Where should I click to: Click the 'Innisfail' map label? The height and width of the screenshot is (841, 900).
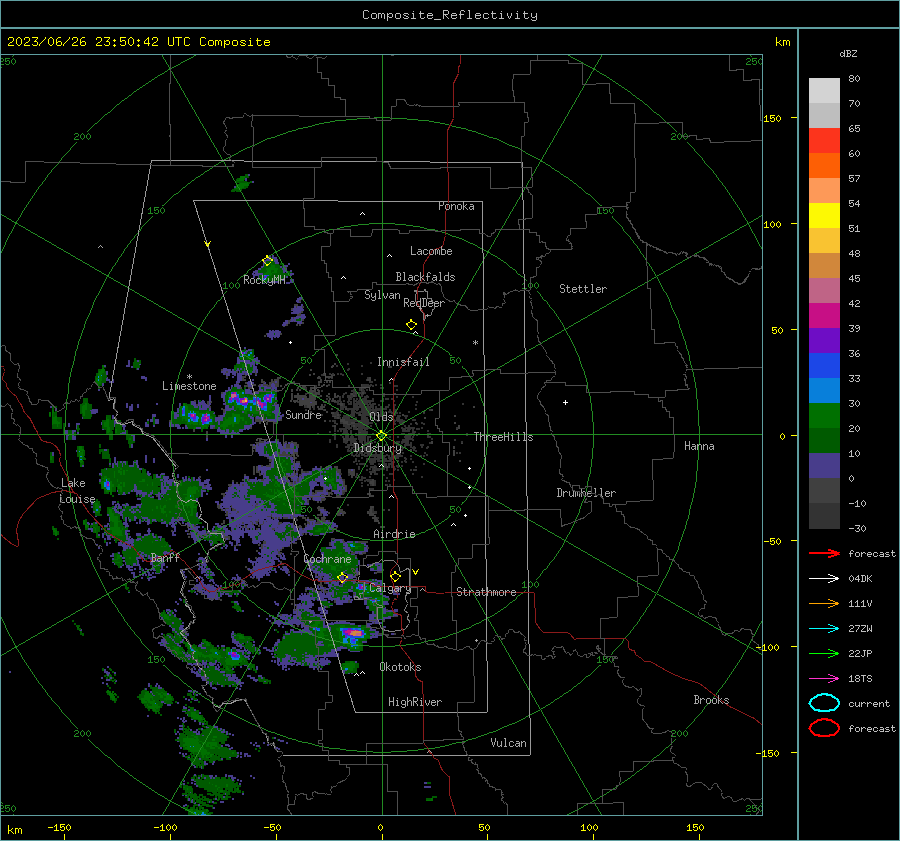tap(403, 362)
